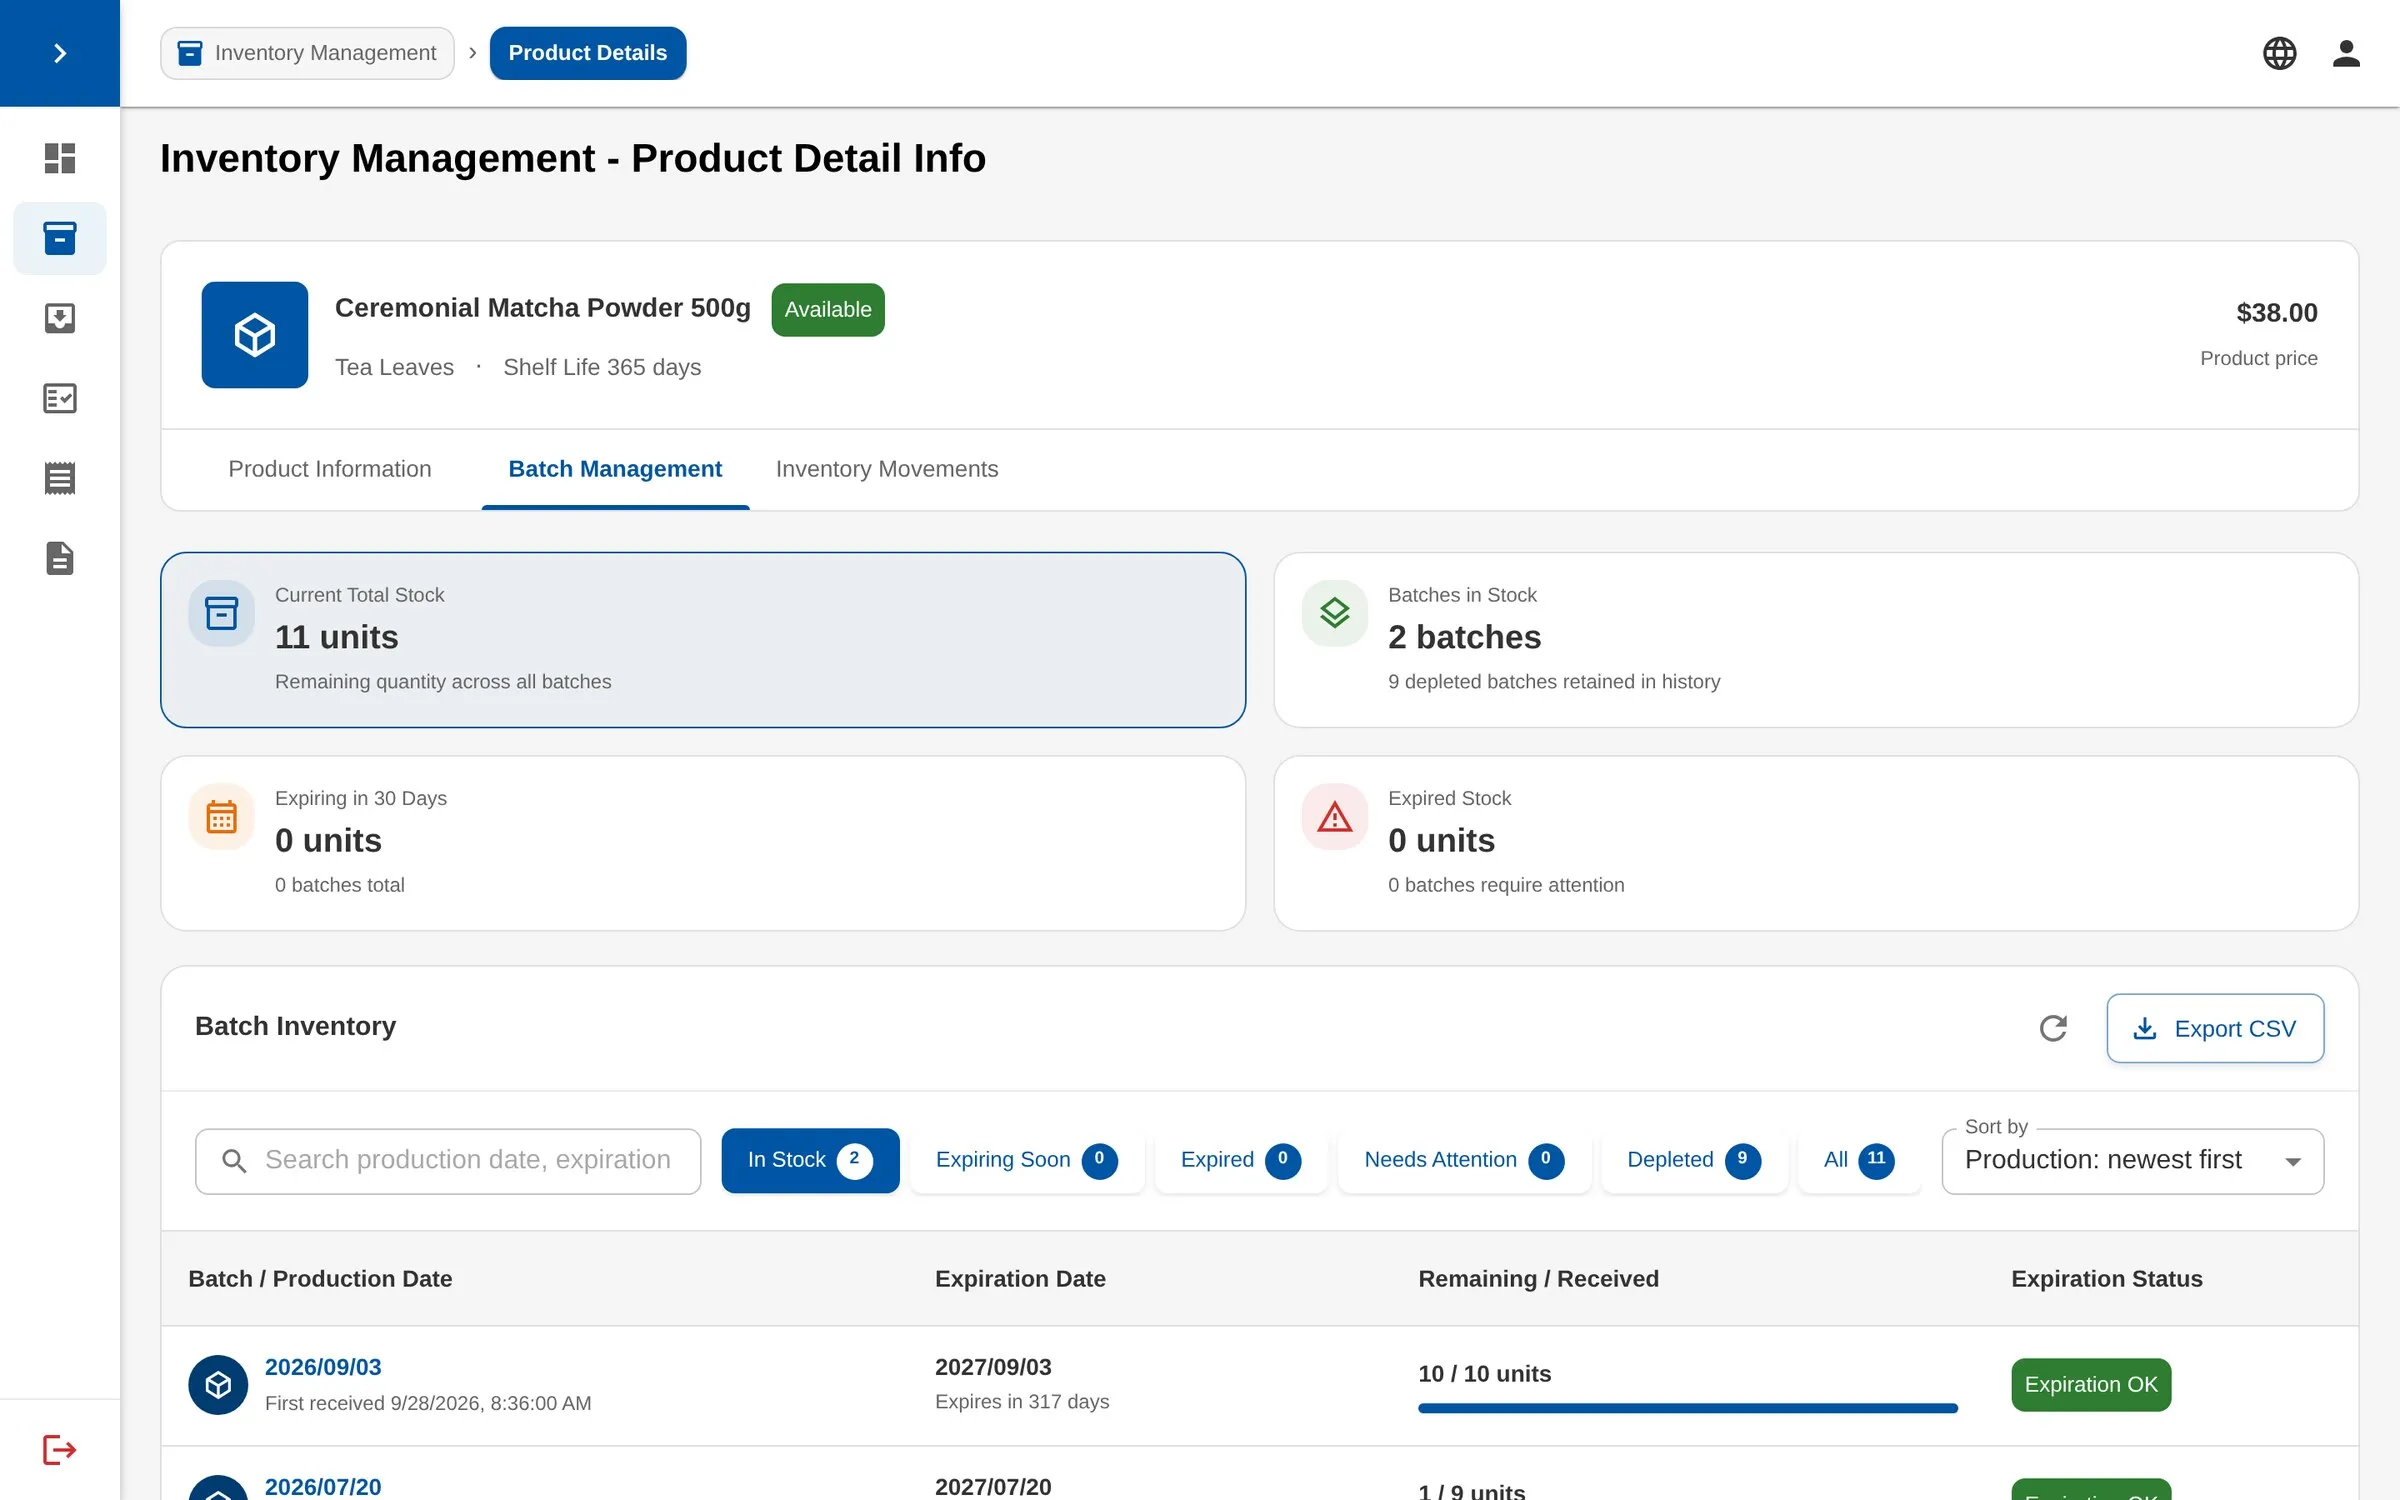The height and width of the screenshot is (1500, 2400).
Task: Click the Batches in Stock layers icon
Action: pos(1335,613)
